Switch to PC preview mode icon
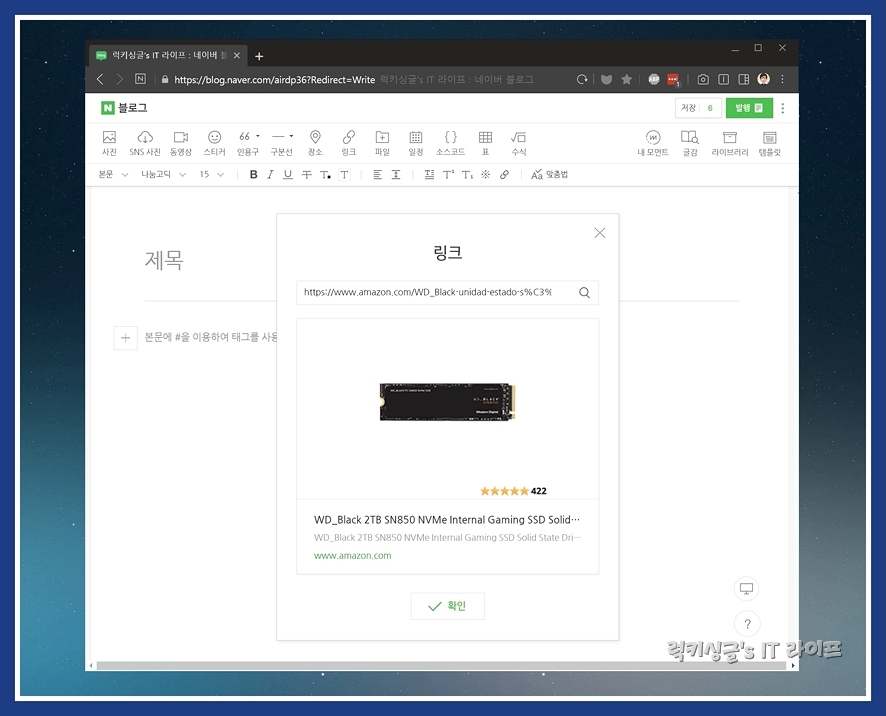This screenshot has width=886, height=716. point(746,589)
